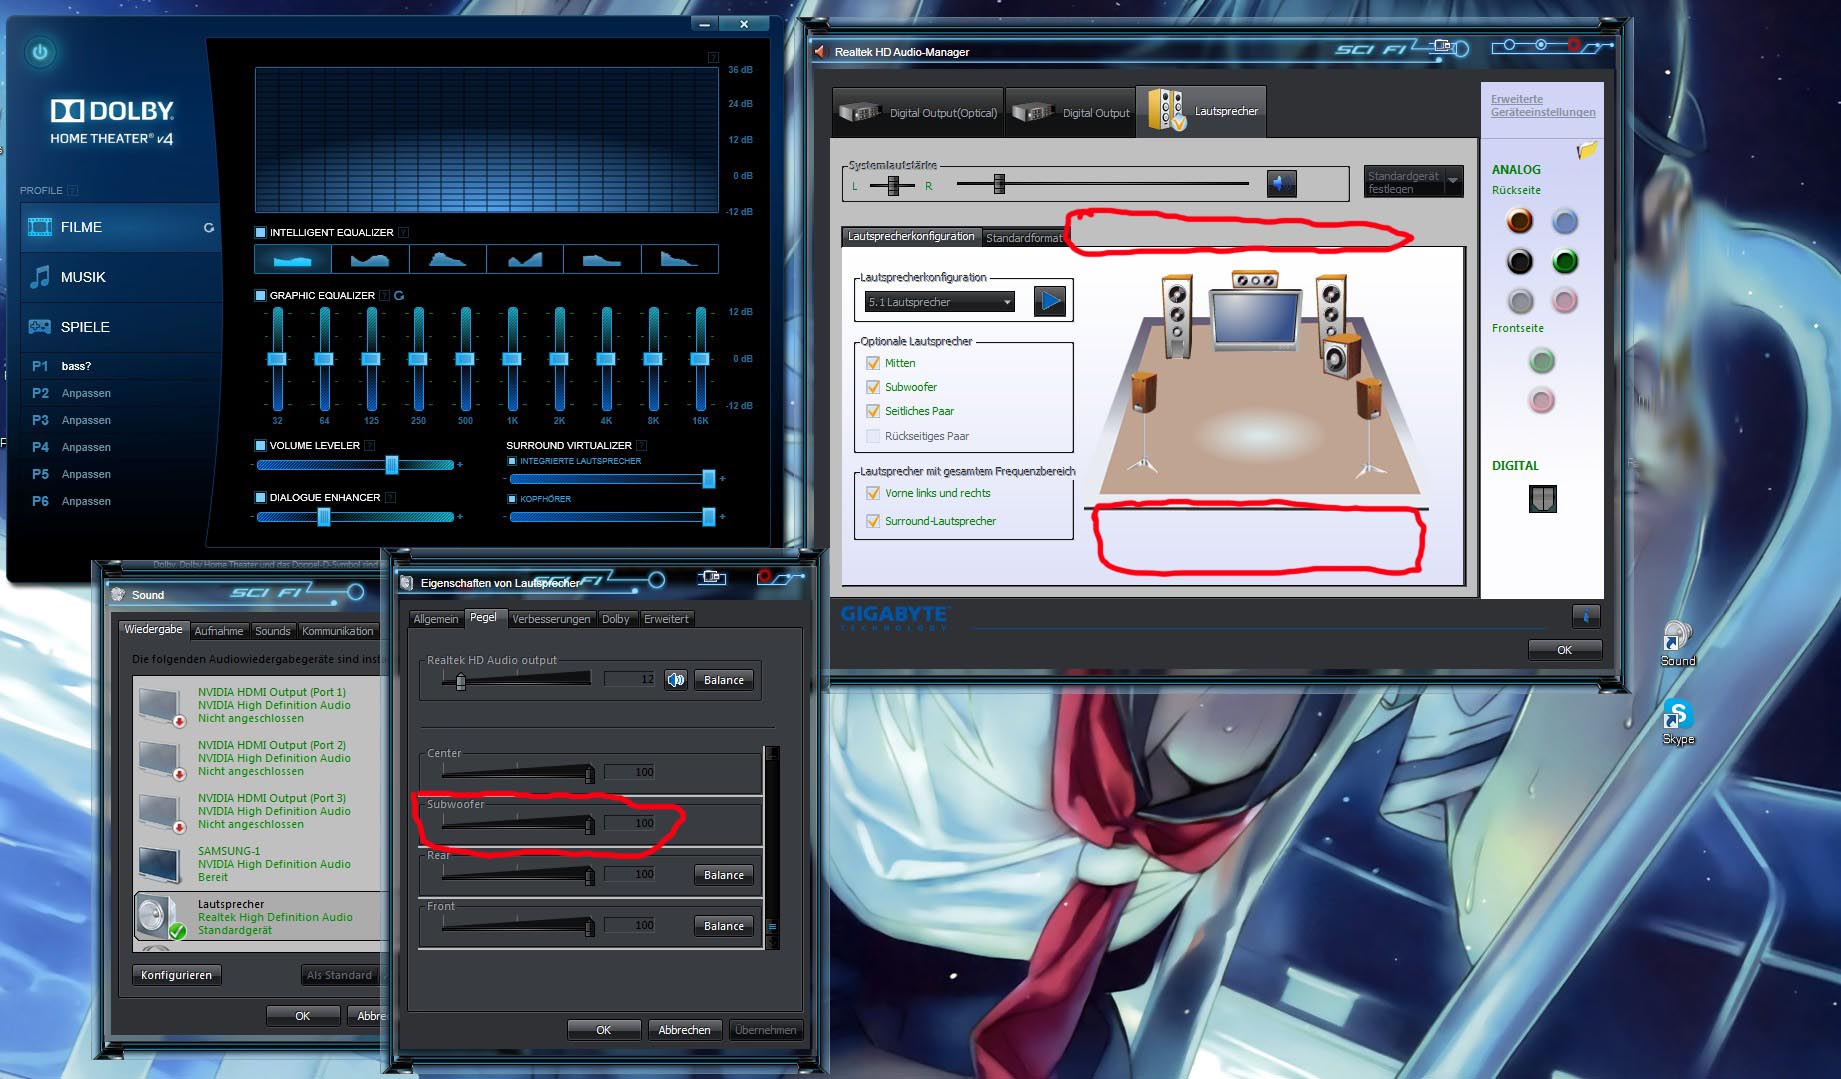Uncheck Vorne links und rechts full-range
The width and height of the screenshot is (1841, 1079).
[873, 493]
